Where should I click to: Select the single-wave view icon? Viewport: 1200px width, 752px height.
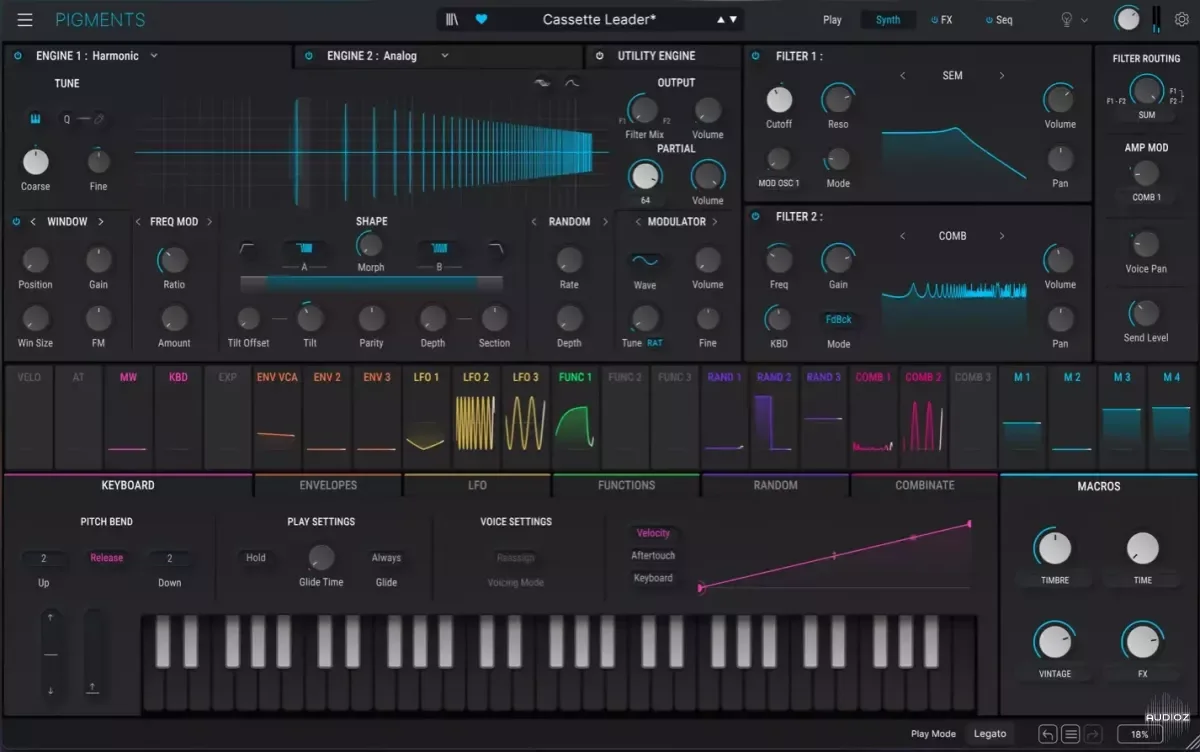coord(571,83)
